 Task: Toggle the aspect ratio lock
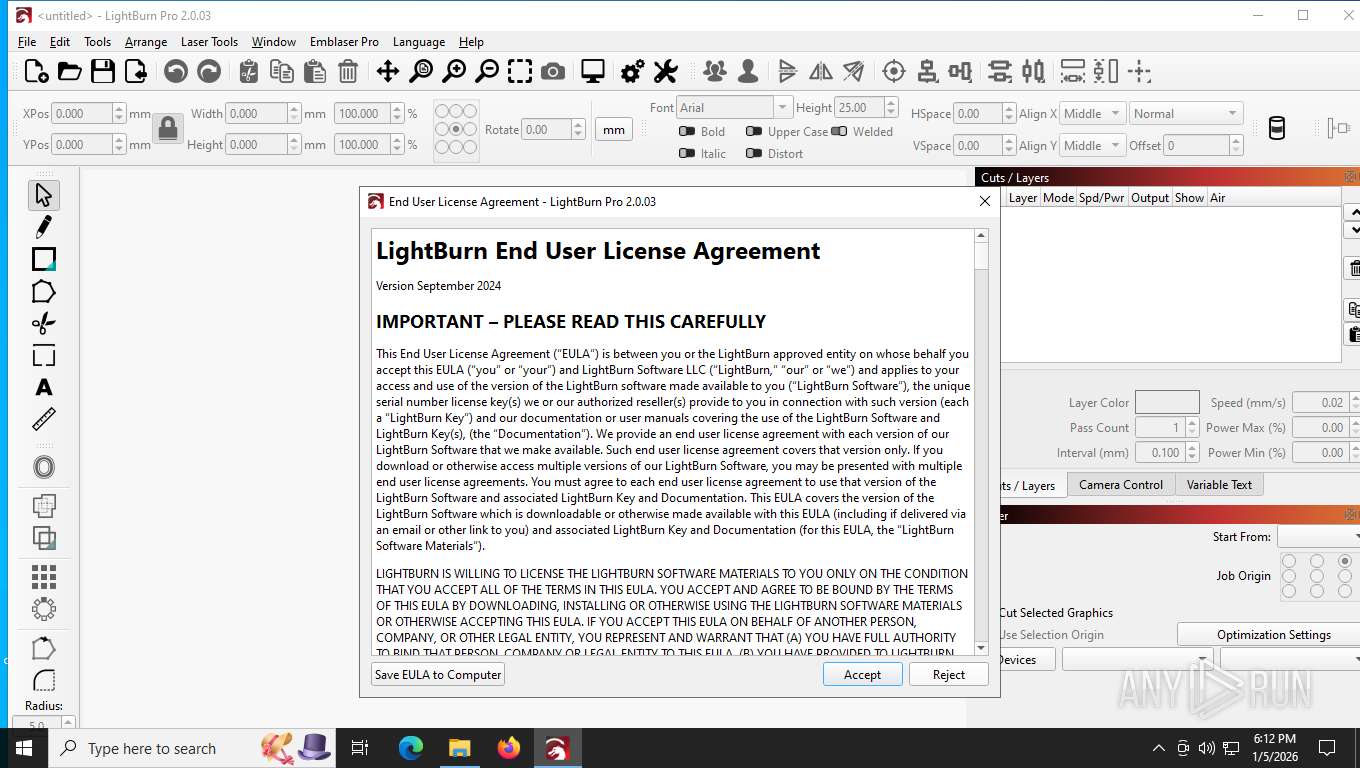(x=168, y=128)
